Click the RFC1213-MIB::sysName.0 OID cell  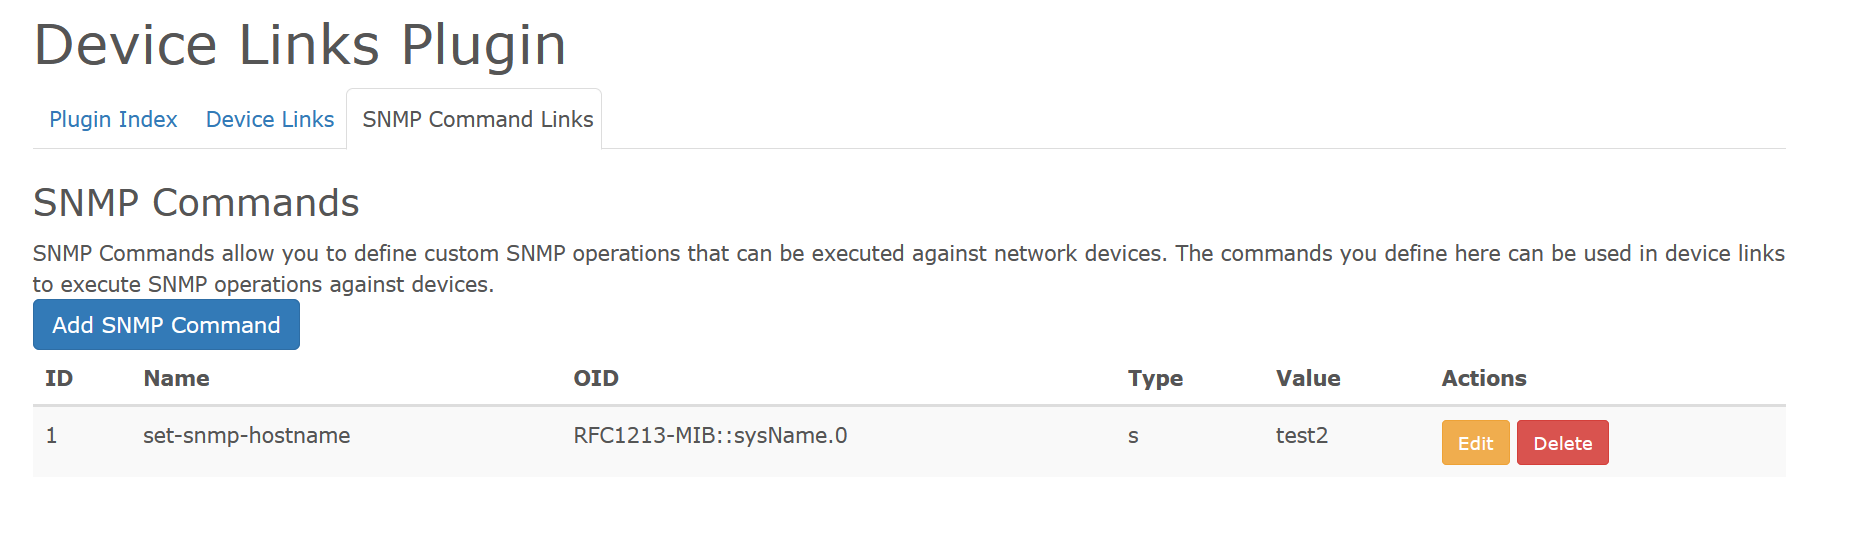(710, 436)
